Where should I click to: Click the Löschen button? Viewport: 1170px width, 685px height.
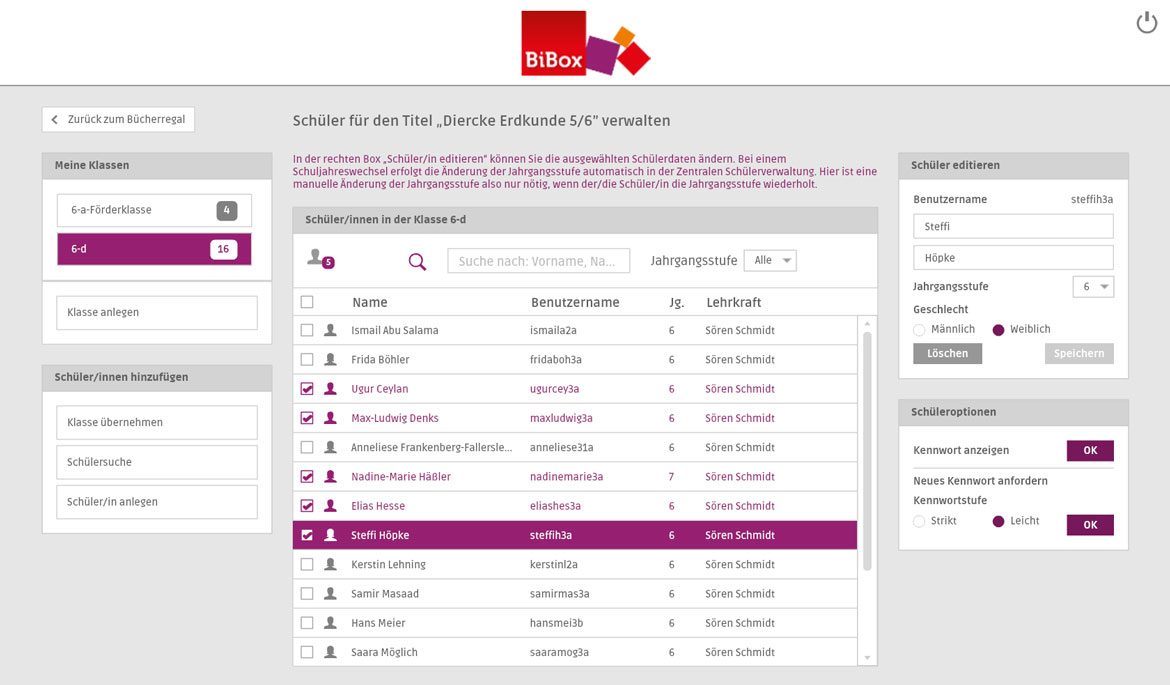(947, 354)
